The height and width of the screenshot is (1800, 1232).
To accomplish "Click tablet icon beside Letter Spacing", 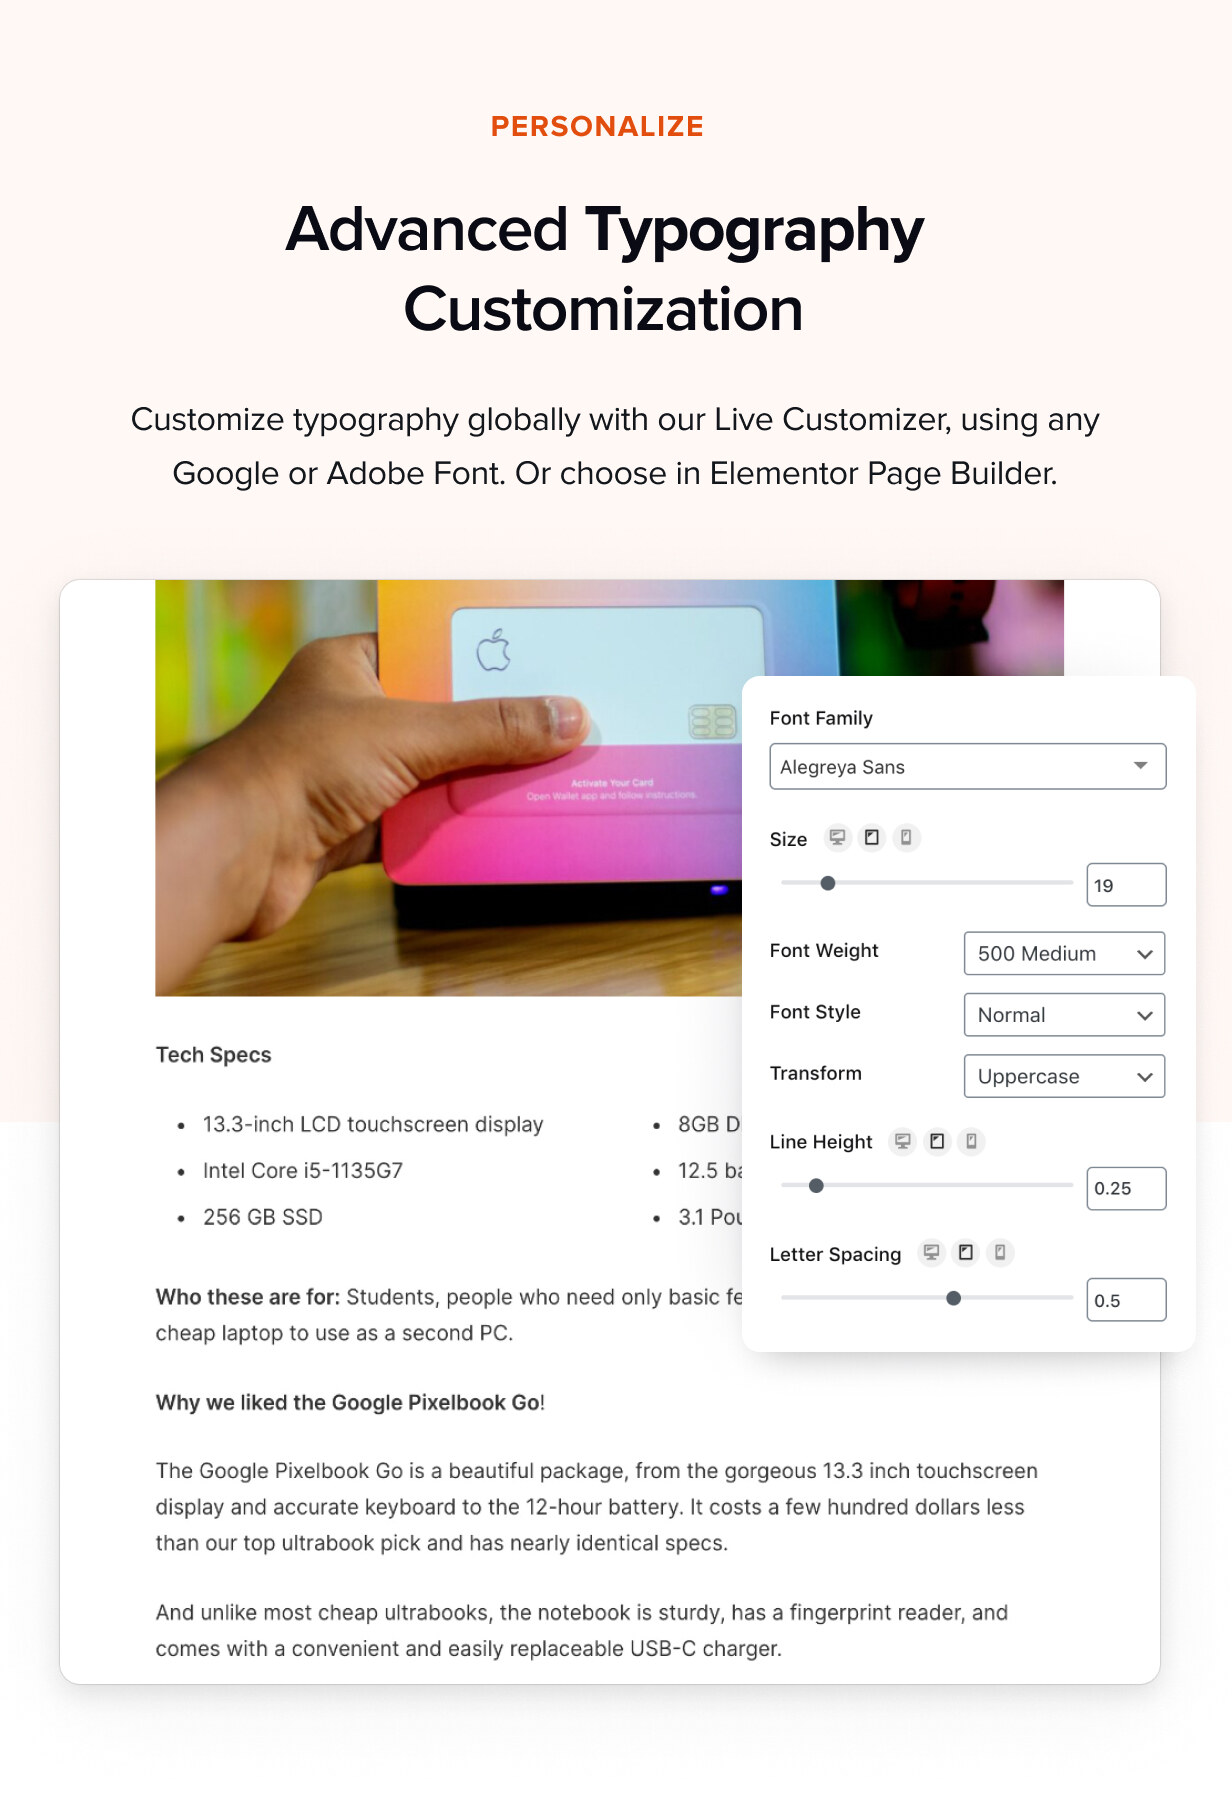I will point(966,1252).
